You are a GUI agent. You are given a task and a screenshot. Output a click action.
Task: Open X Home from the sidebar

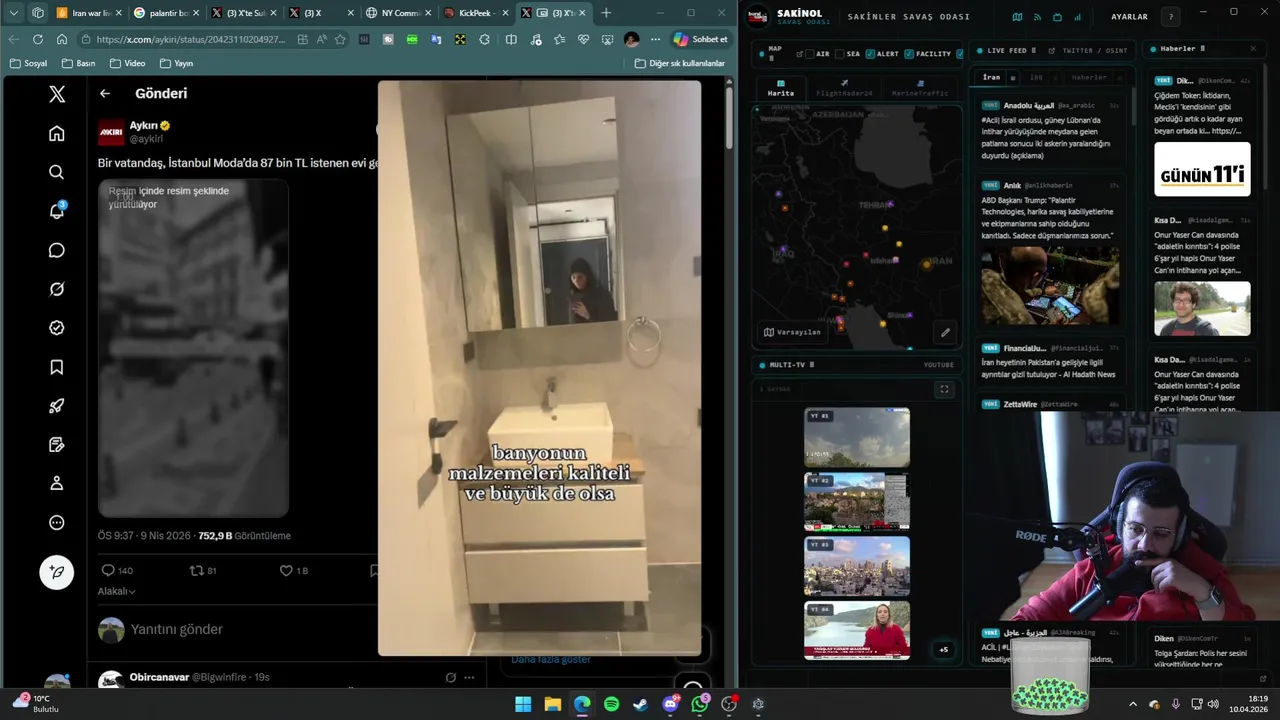(57, 133)
